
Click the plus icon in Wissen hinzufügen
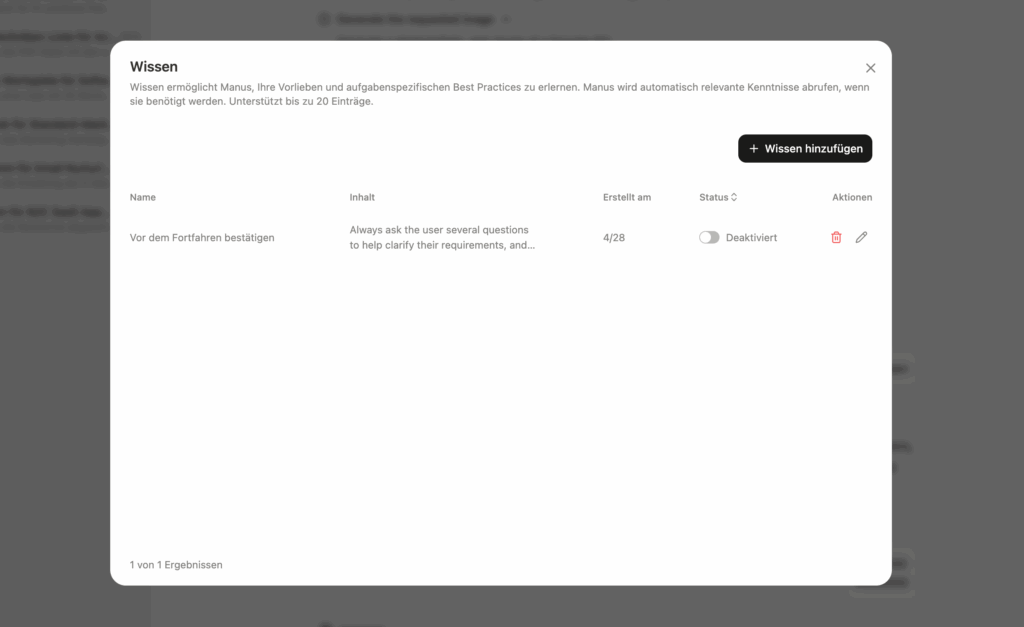pos(754,149)
